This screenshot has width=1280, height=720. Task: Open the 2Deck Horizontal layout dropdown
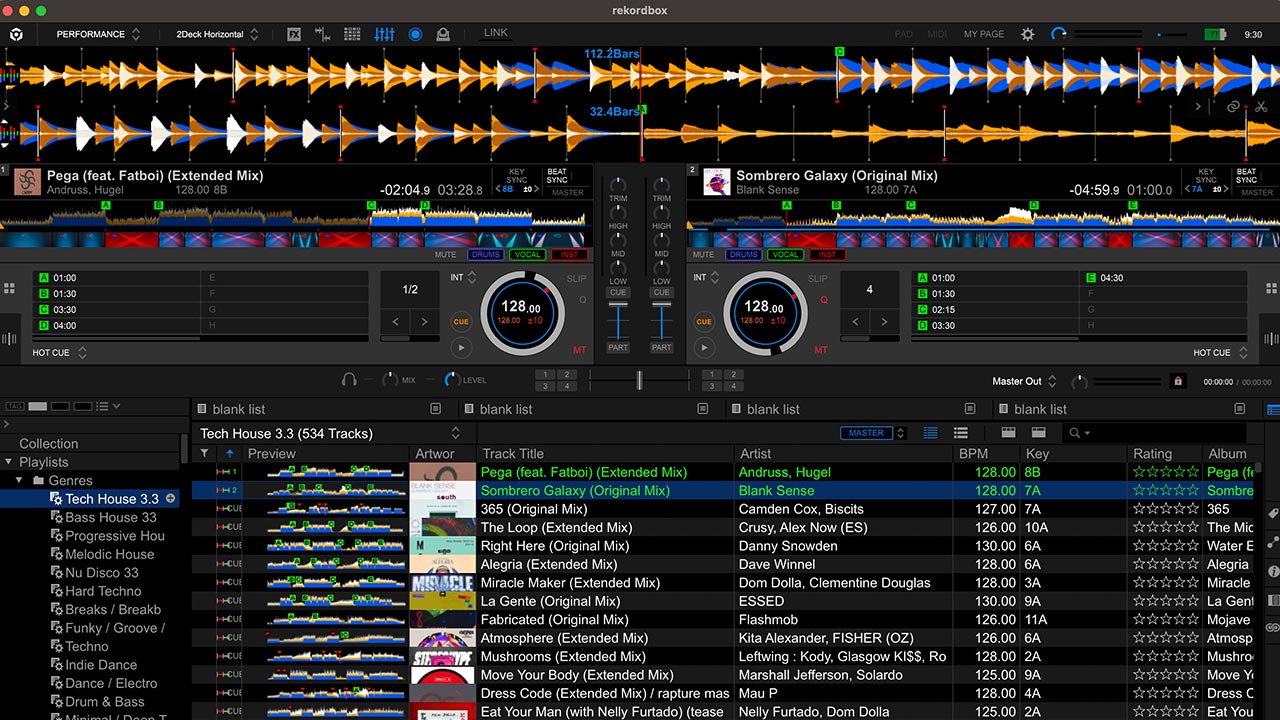coord(217,34)
